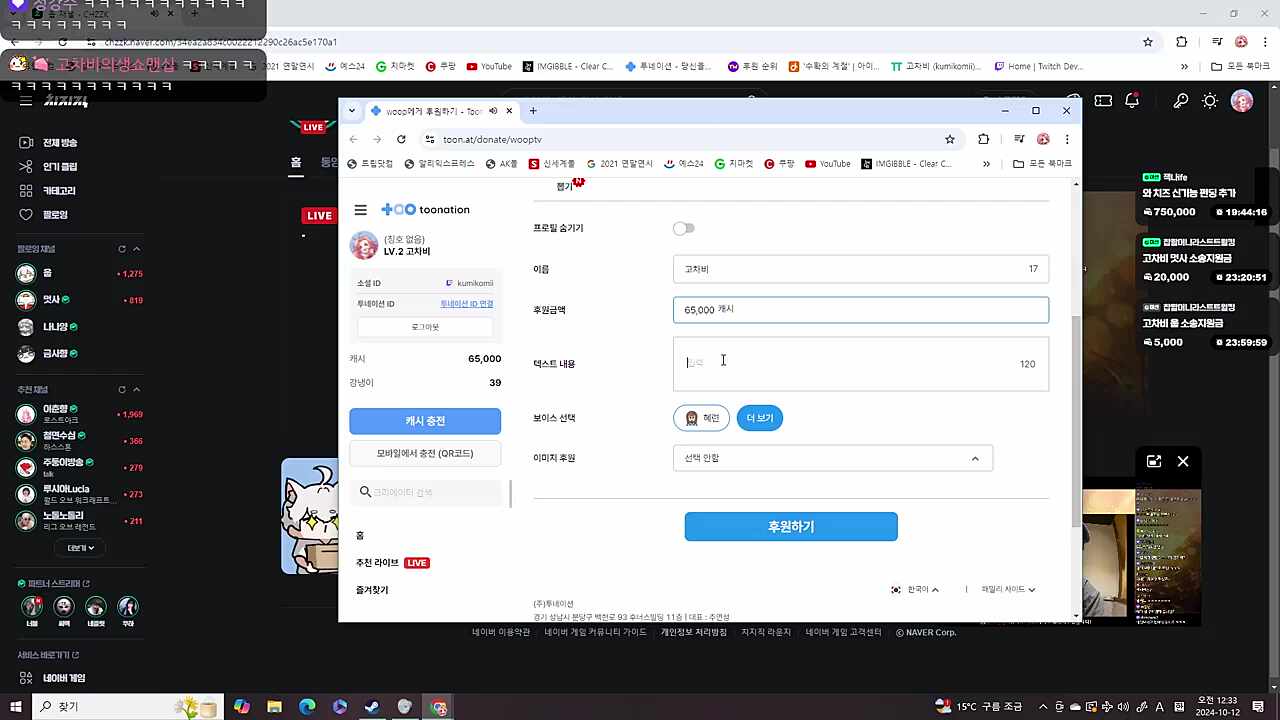This screenshot has height=720, width=1280.
Task: Expand the 더보기 channel list
Action: click(80, 548)
